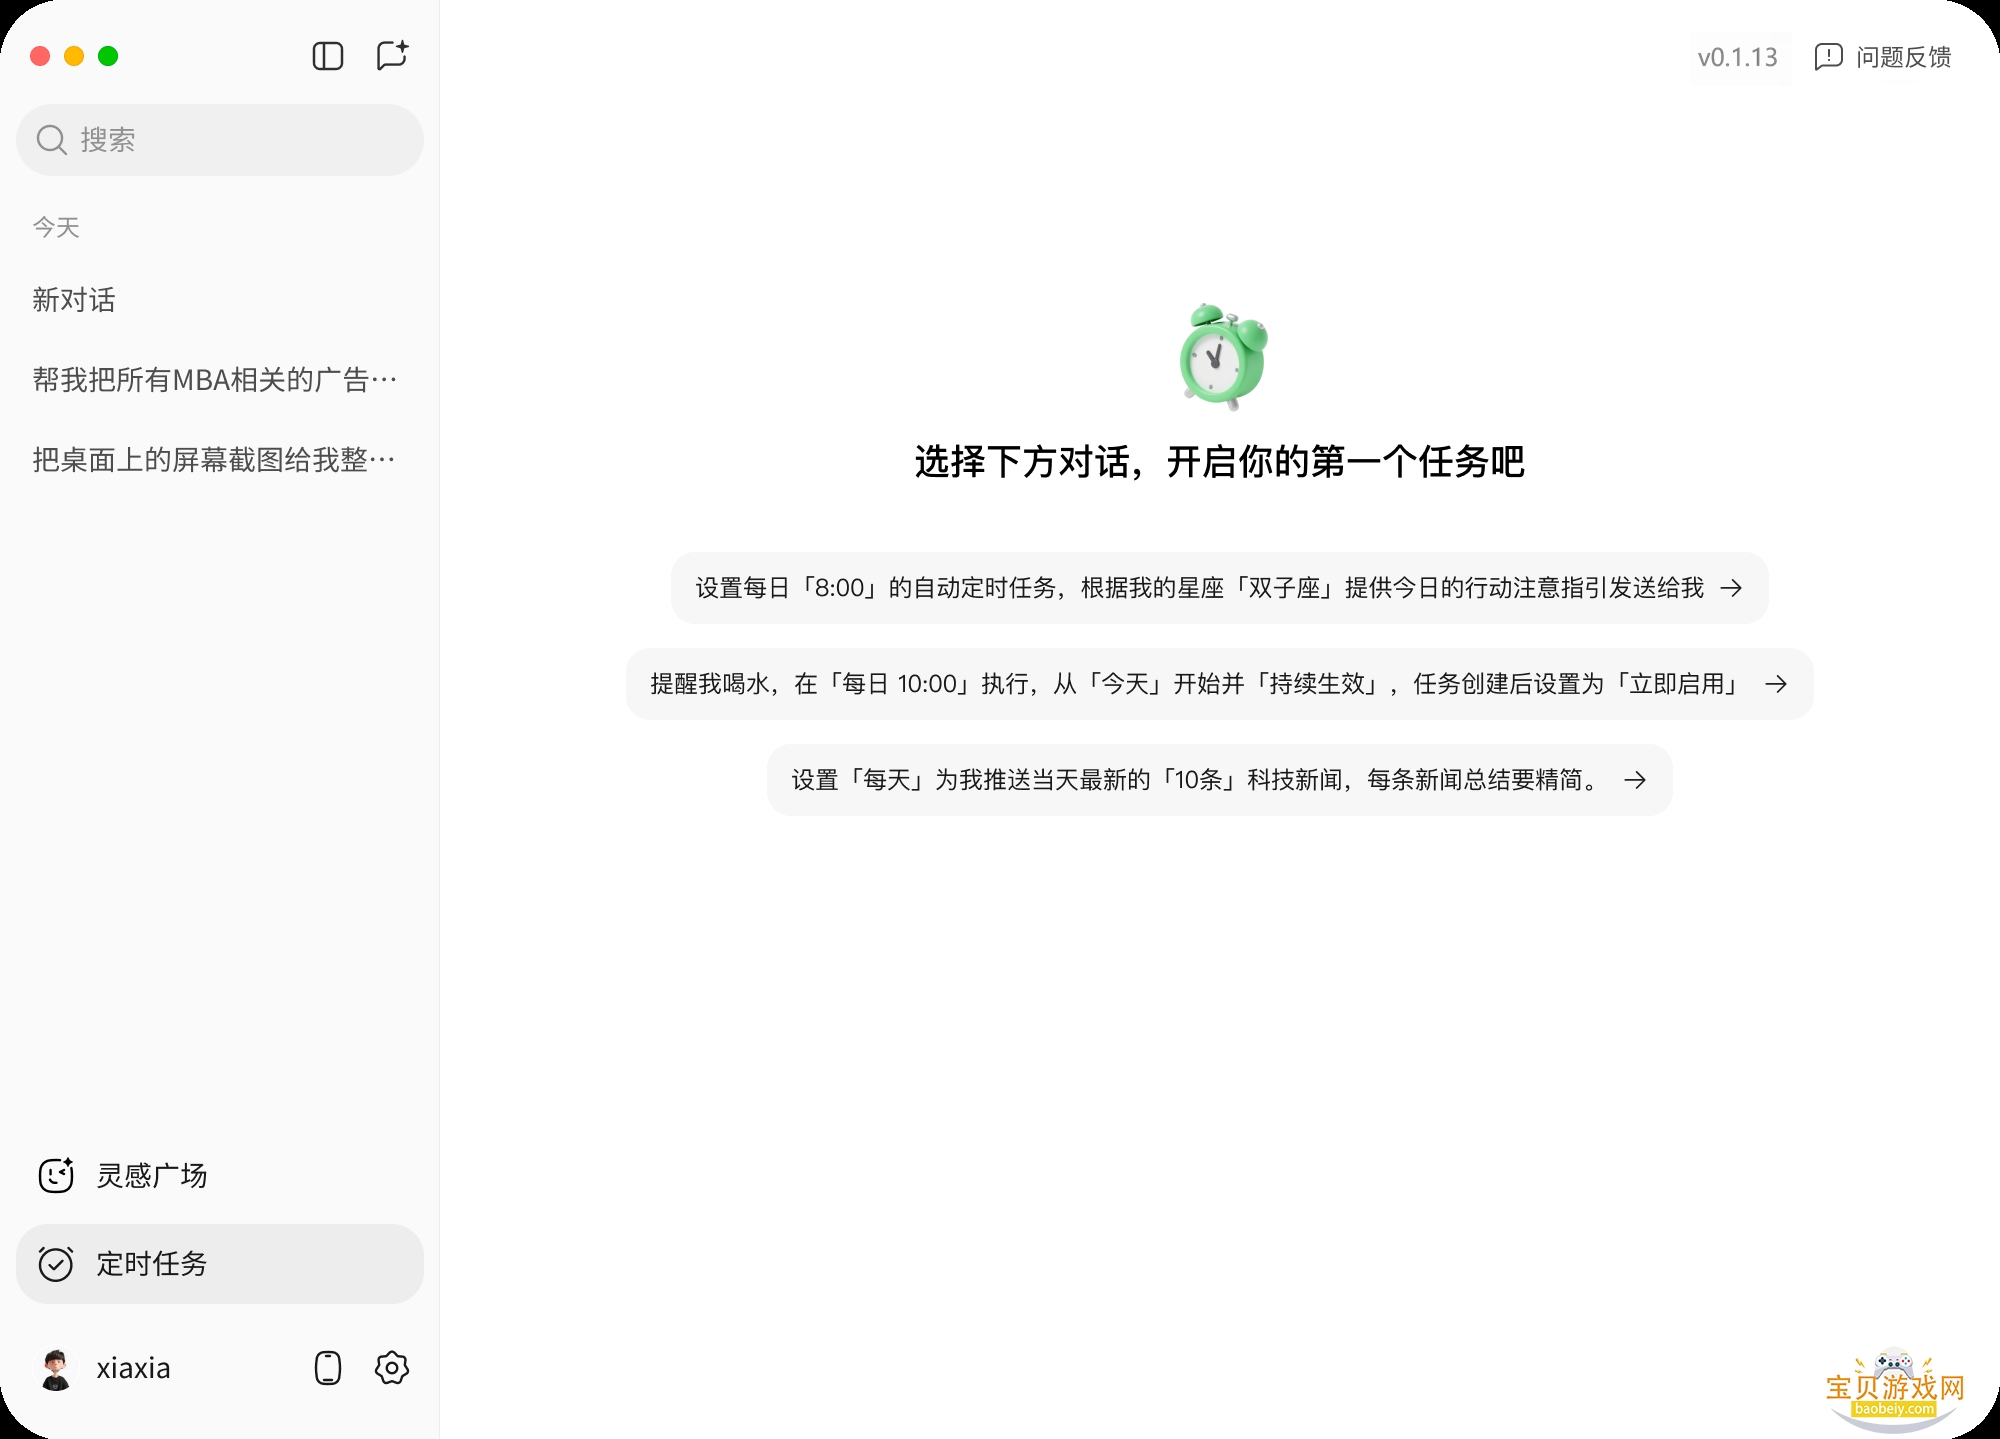Click the 灵感广场 smiley icon
2000x1439 pixels.
click(56, 1175)
